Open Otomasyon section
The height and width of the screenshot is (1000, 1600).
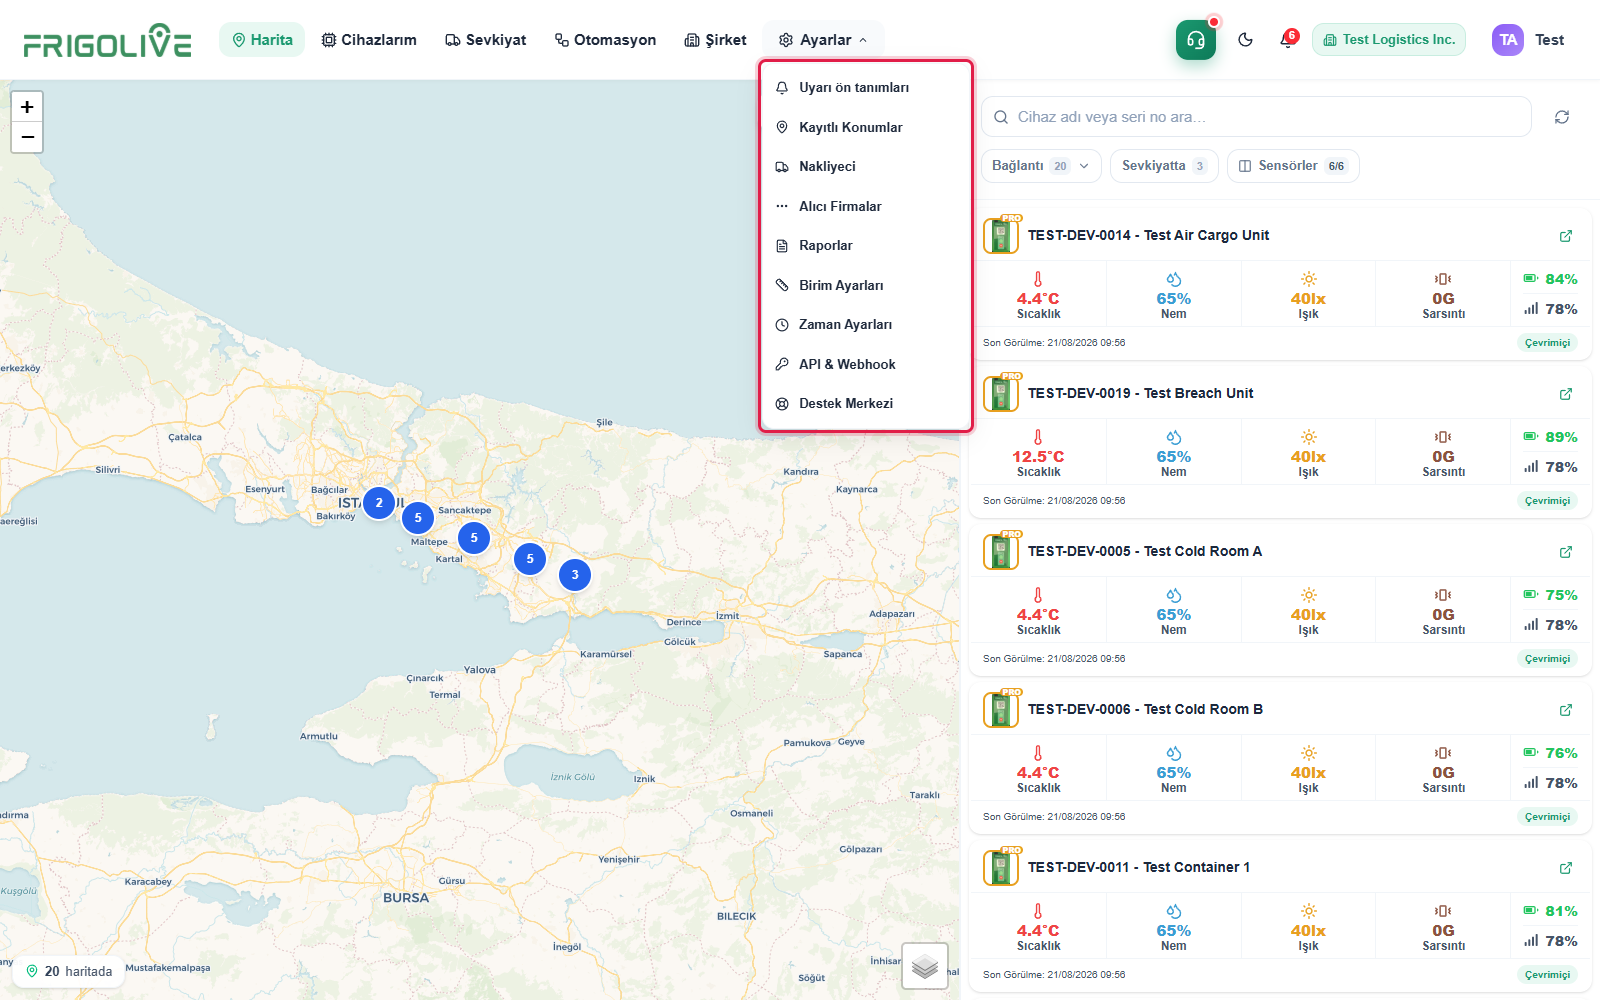(605, 40)
